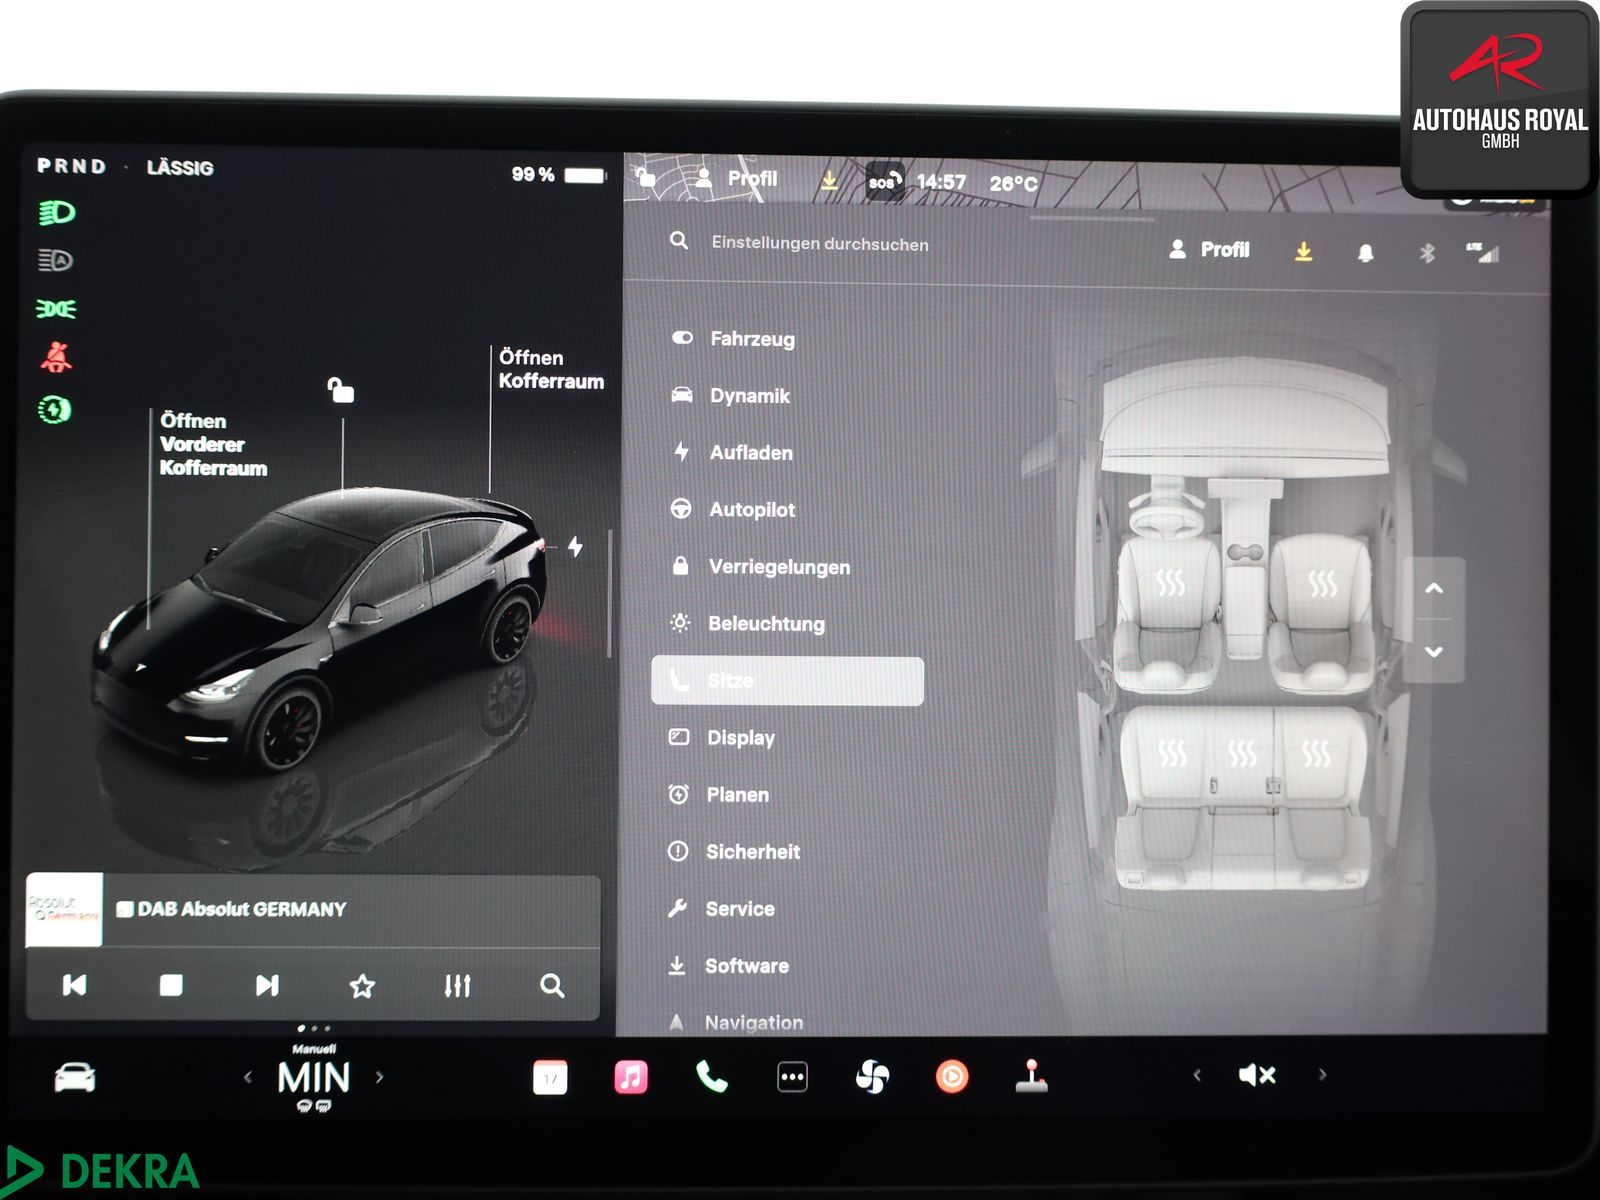Click the Absolut Germany station thumbnail

pos(64,910)
